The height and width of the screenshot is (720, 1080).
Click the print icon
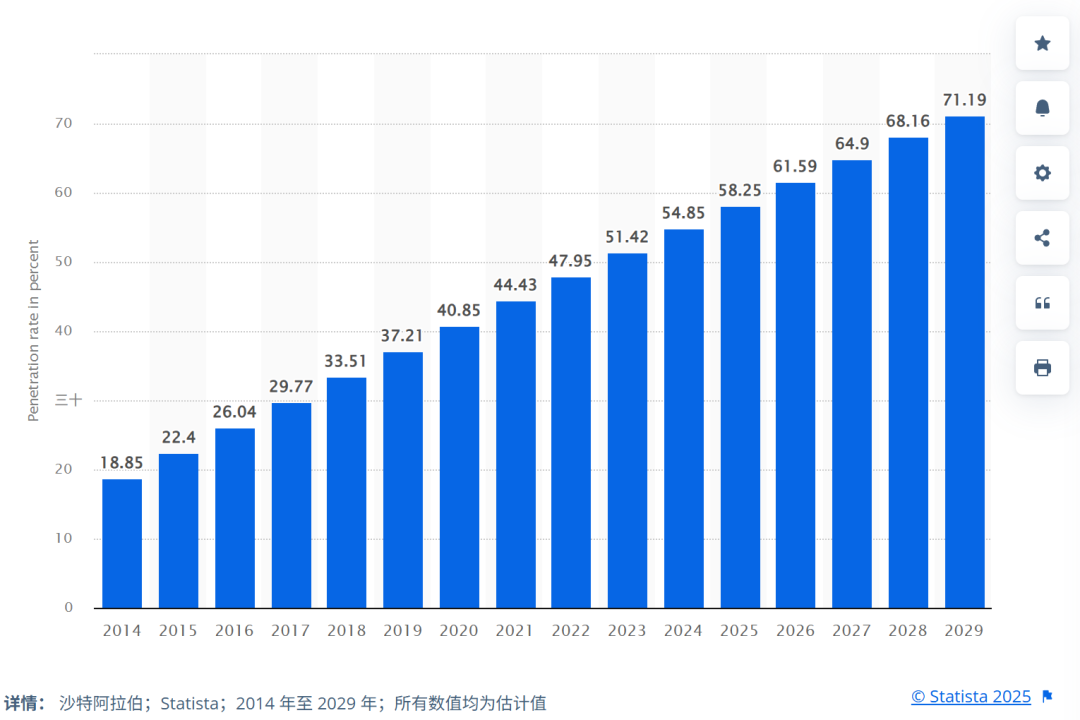coord(1042,368)
